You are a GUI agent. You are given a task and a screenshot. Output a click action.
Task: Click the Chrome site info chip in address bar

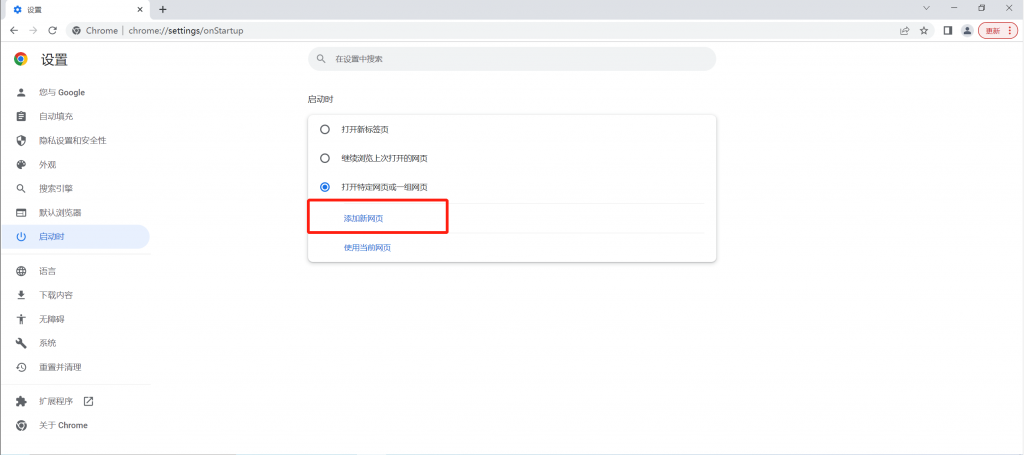(x=95, y=31)
